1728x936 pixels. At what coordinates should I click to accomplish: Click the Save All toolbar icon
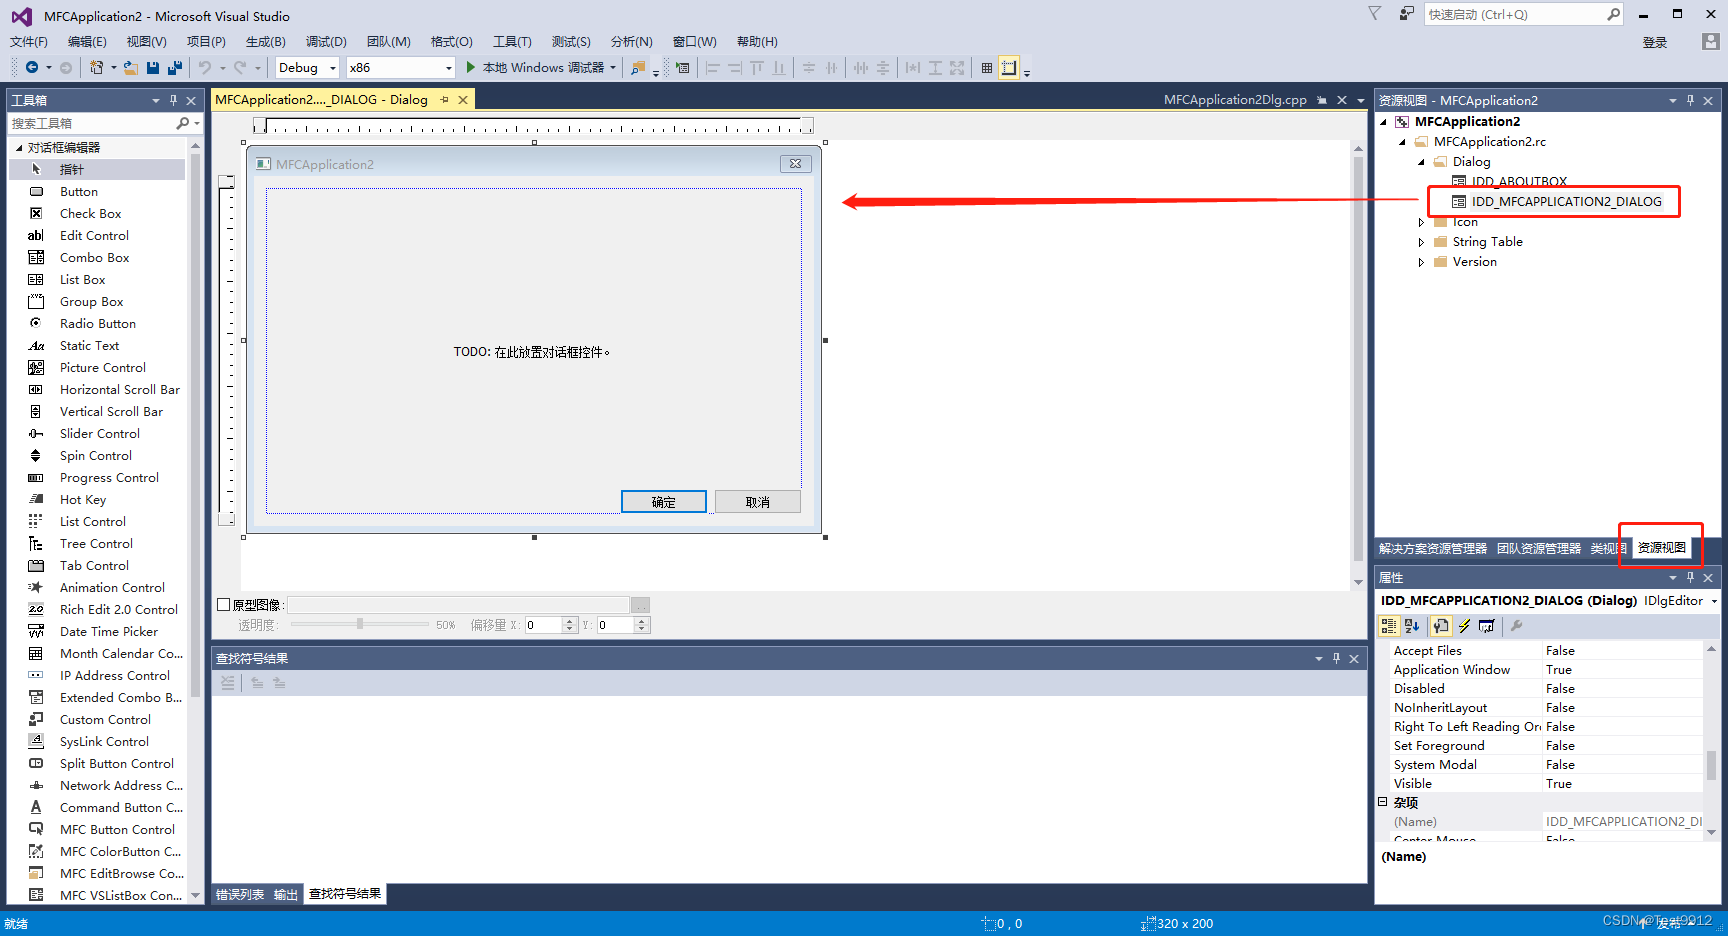pyautogui.click(x=173, y=67)
